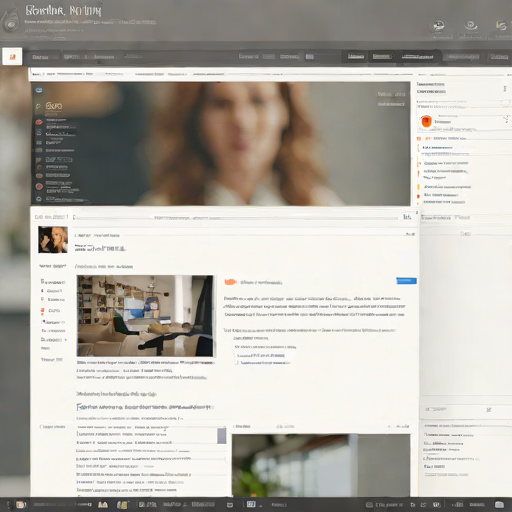Expand the small arrow beside left list item
512x512 pixels.
pos(66,340)
